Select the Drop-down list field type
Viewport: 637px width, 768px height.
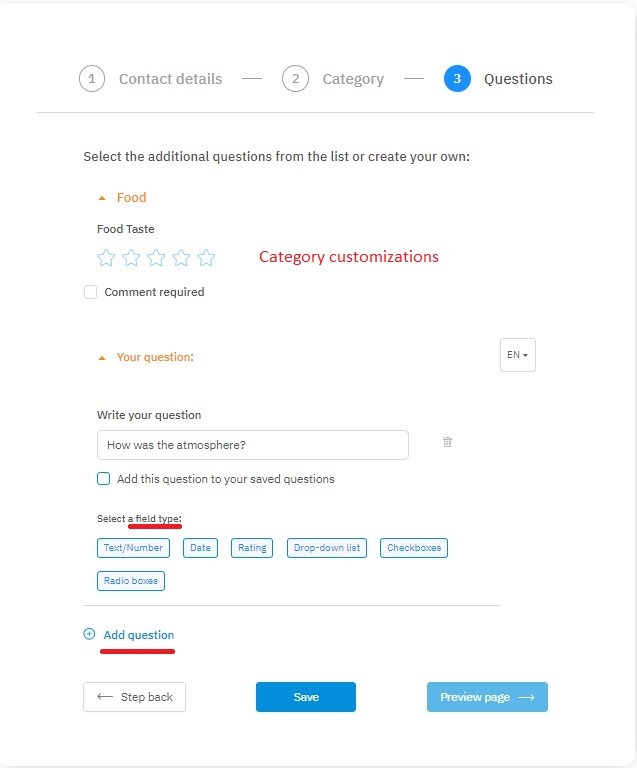click(327, 548)
